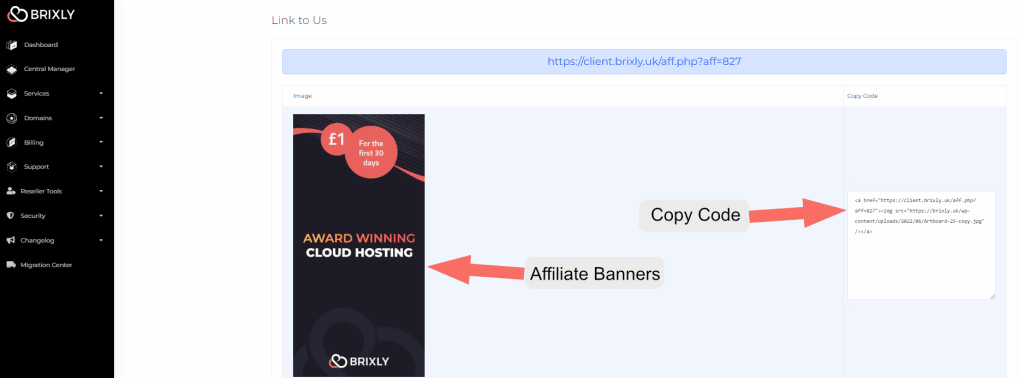Click the Security shield icon
1024x378 pixels.
click(x=10, y=215)
